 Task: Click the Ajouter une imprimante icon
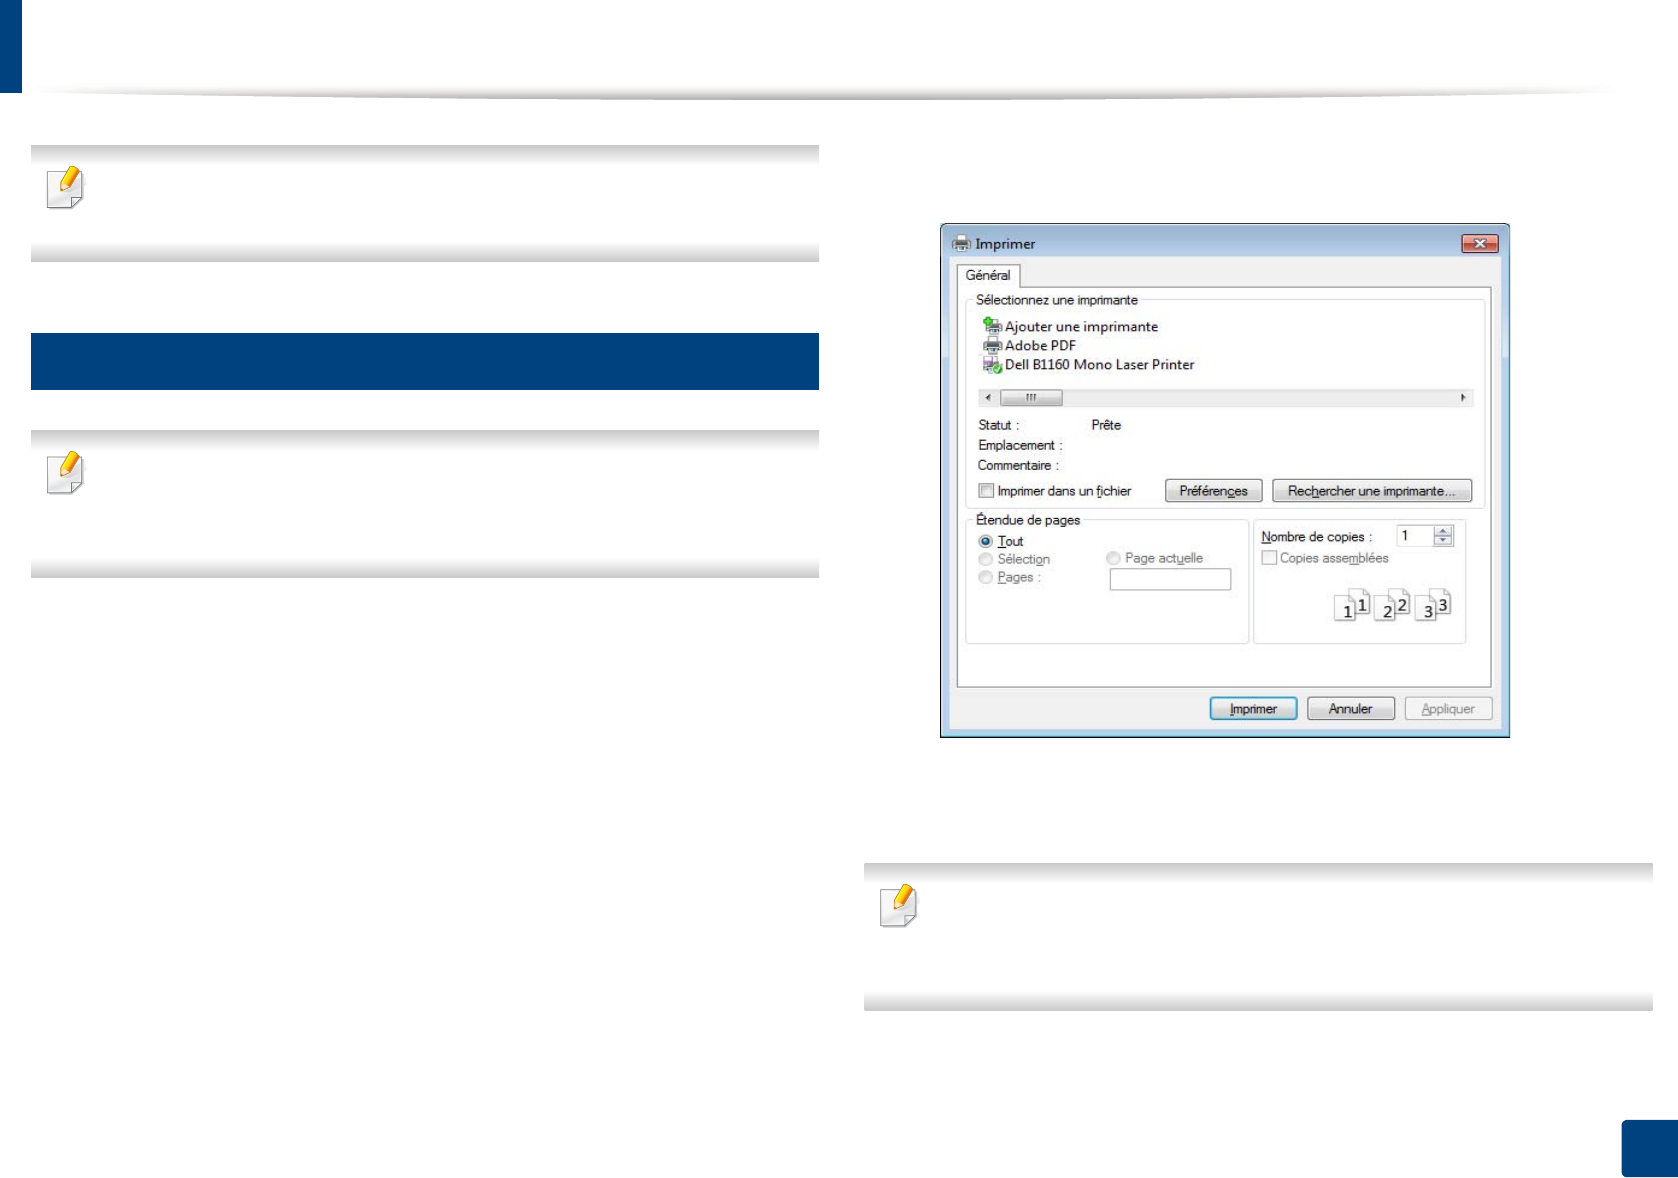992,326
